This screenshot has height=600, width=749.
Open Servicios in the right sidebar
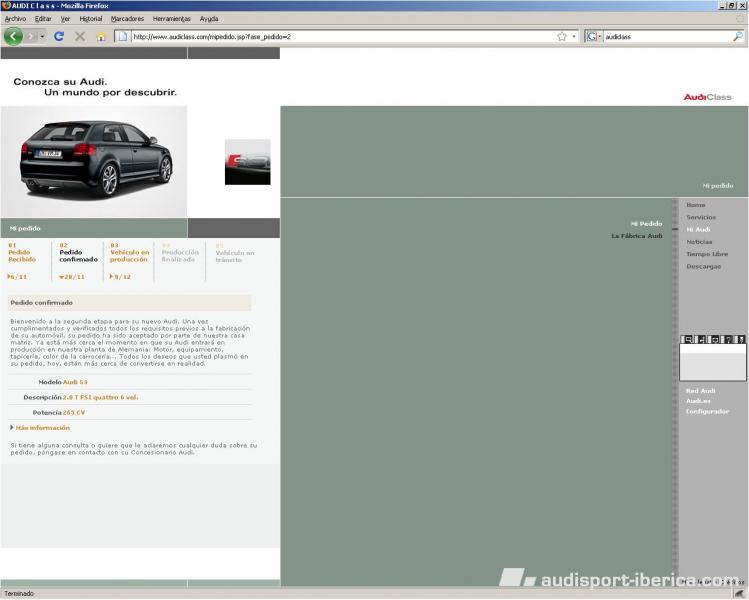701,217
